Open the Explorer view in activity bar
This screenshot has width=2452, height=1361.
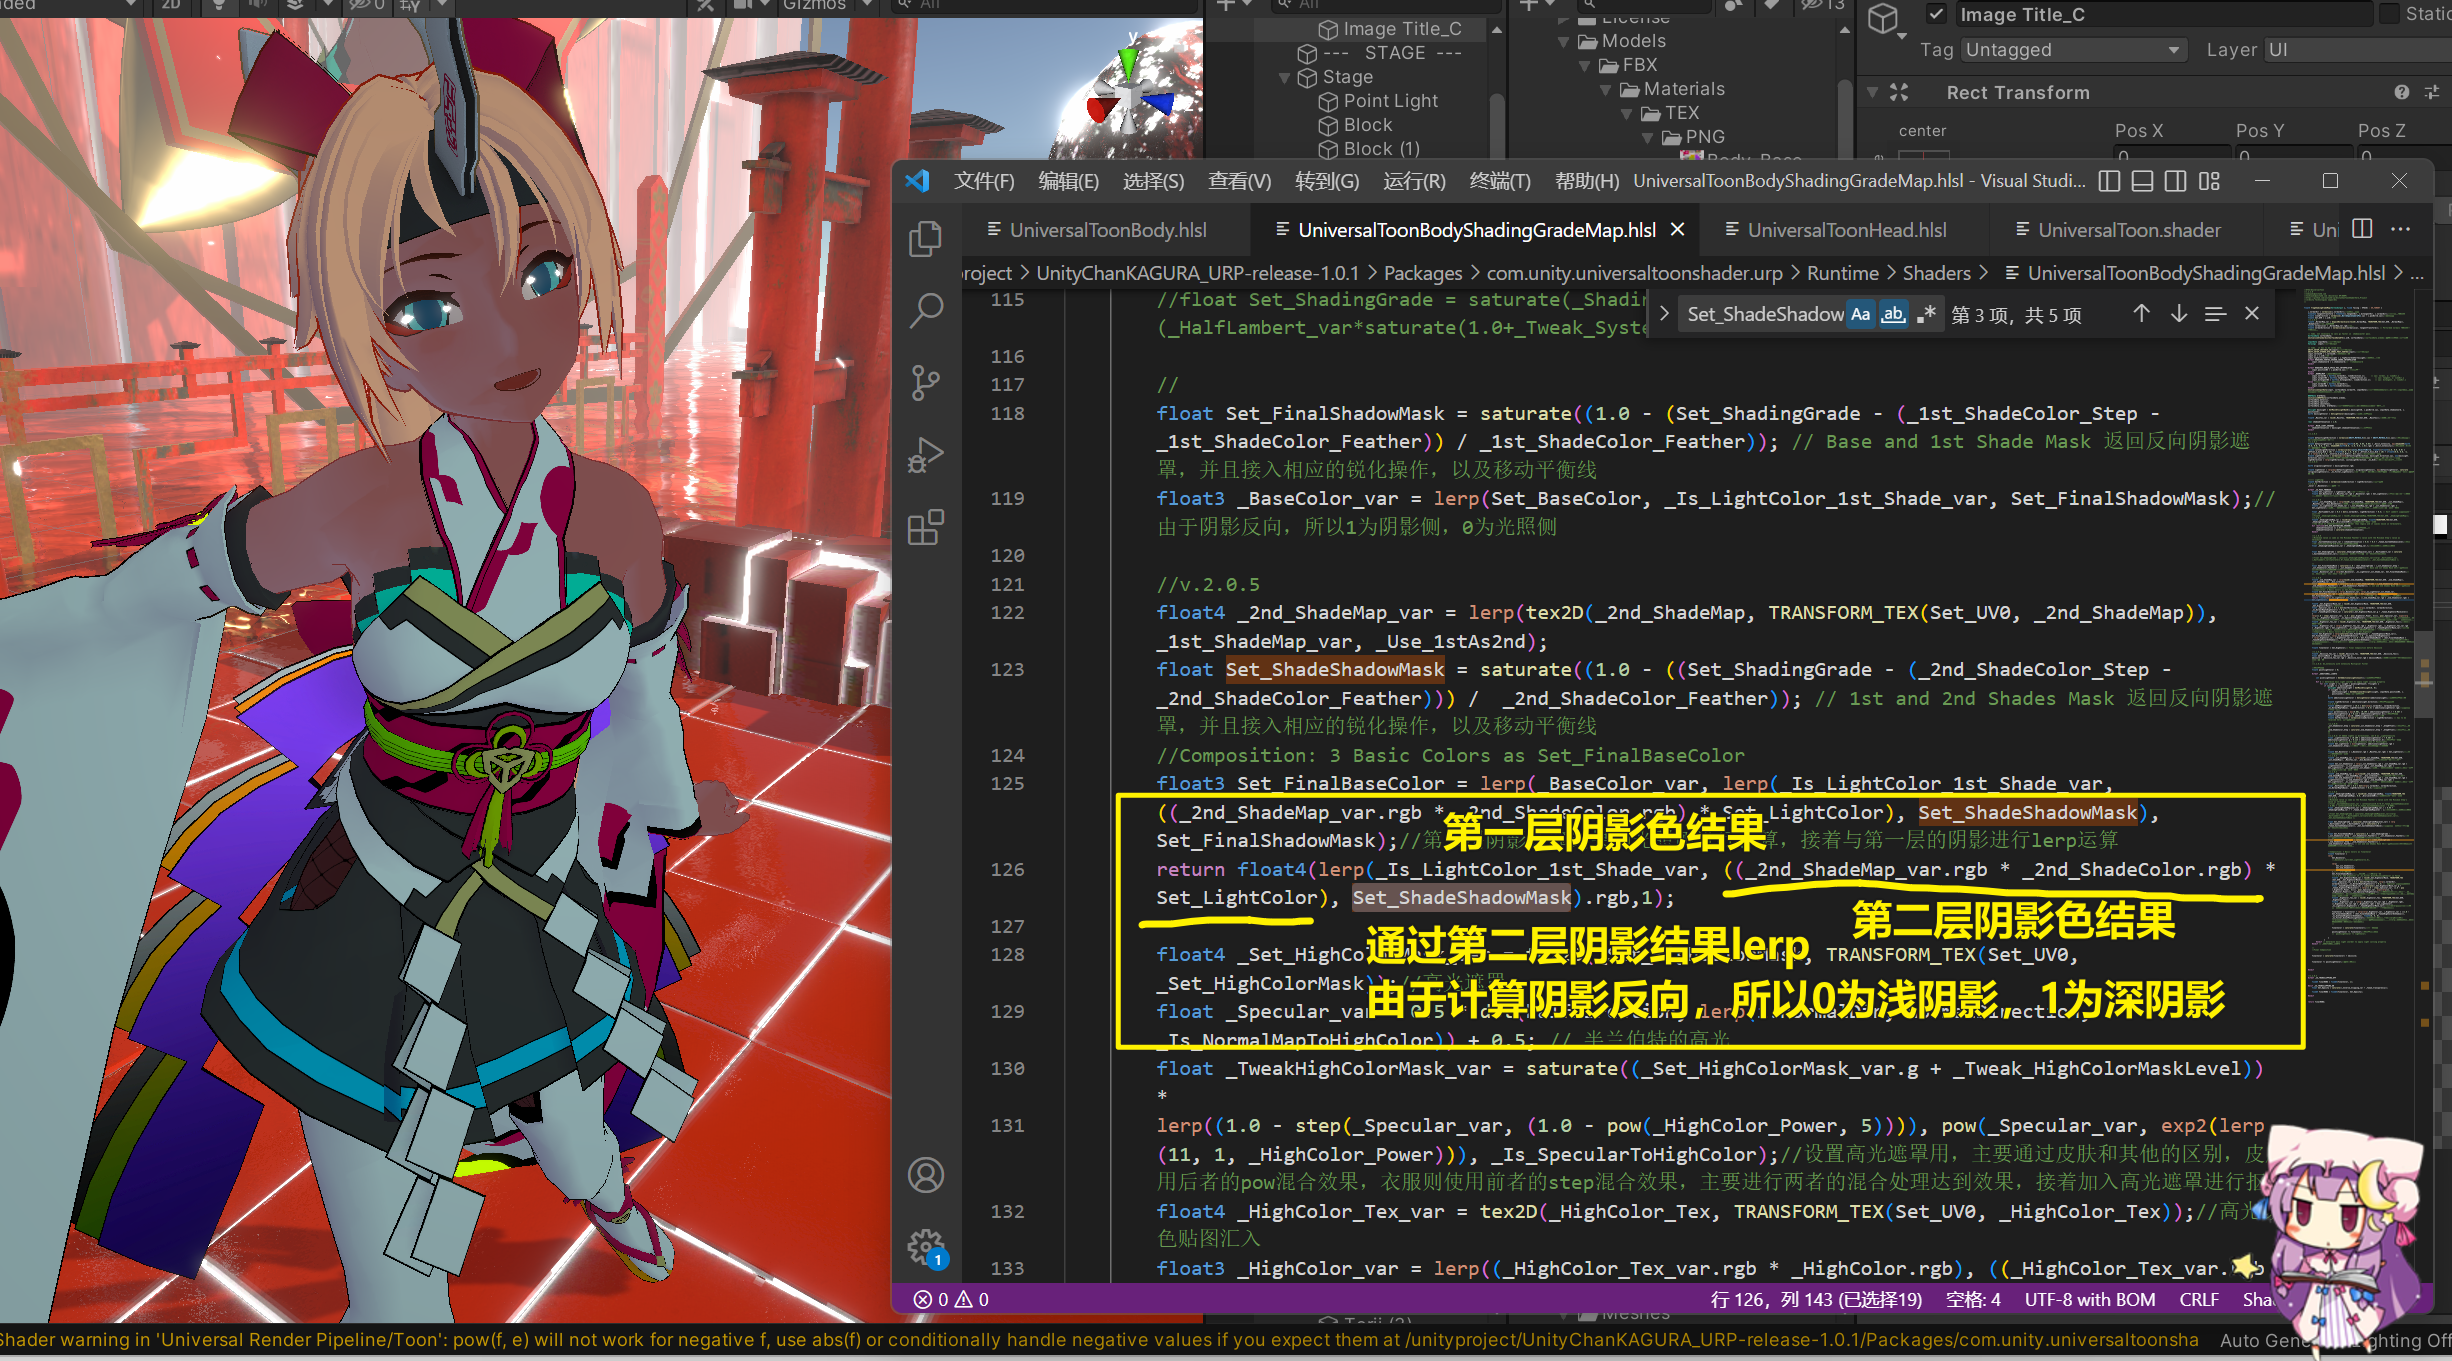(x=925, y=239)
